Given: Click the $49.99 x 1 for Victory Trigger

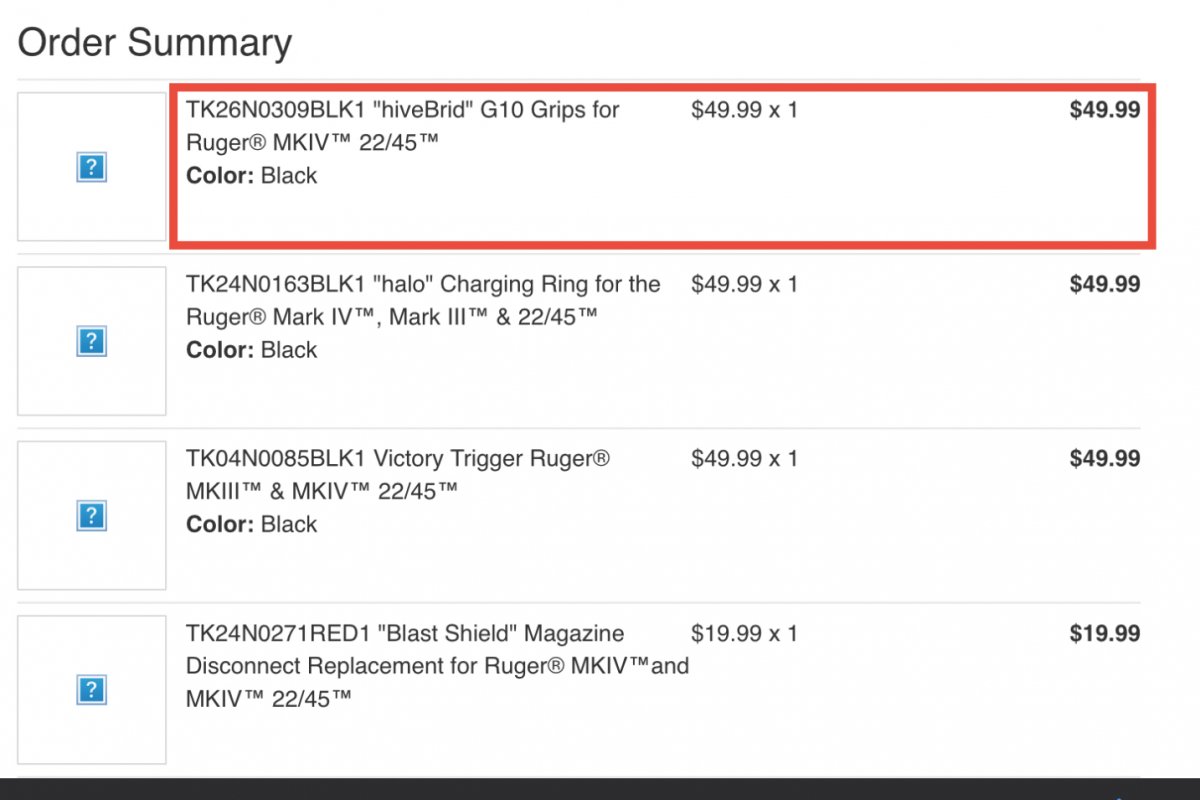Looking at the screenshot, I should tap(744, 459).
